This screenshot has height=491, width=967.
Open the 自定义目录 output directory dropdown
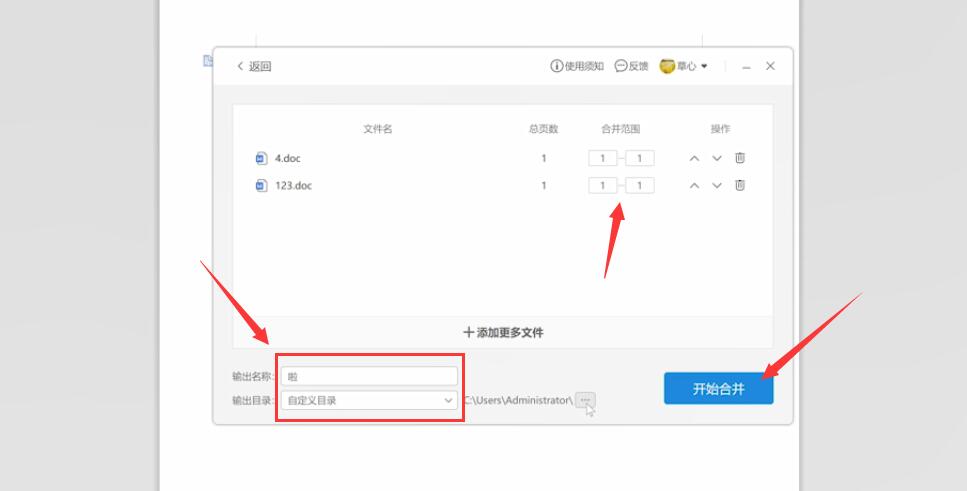click(x=369, y=400)
